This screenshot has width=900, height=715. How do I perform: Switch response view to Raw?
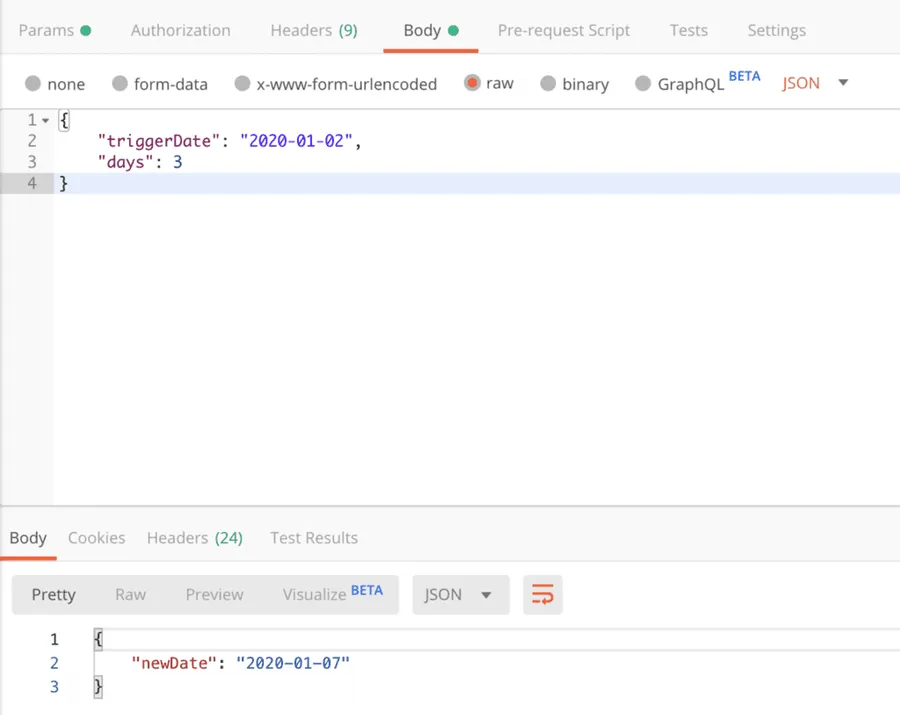coord(130,595)
